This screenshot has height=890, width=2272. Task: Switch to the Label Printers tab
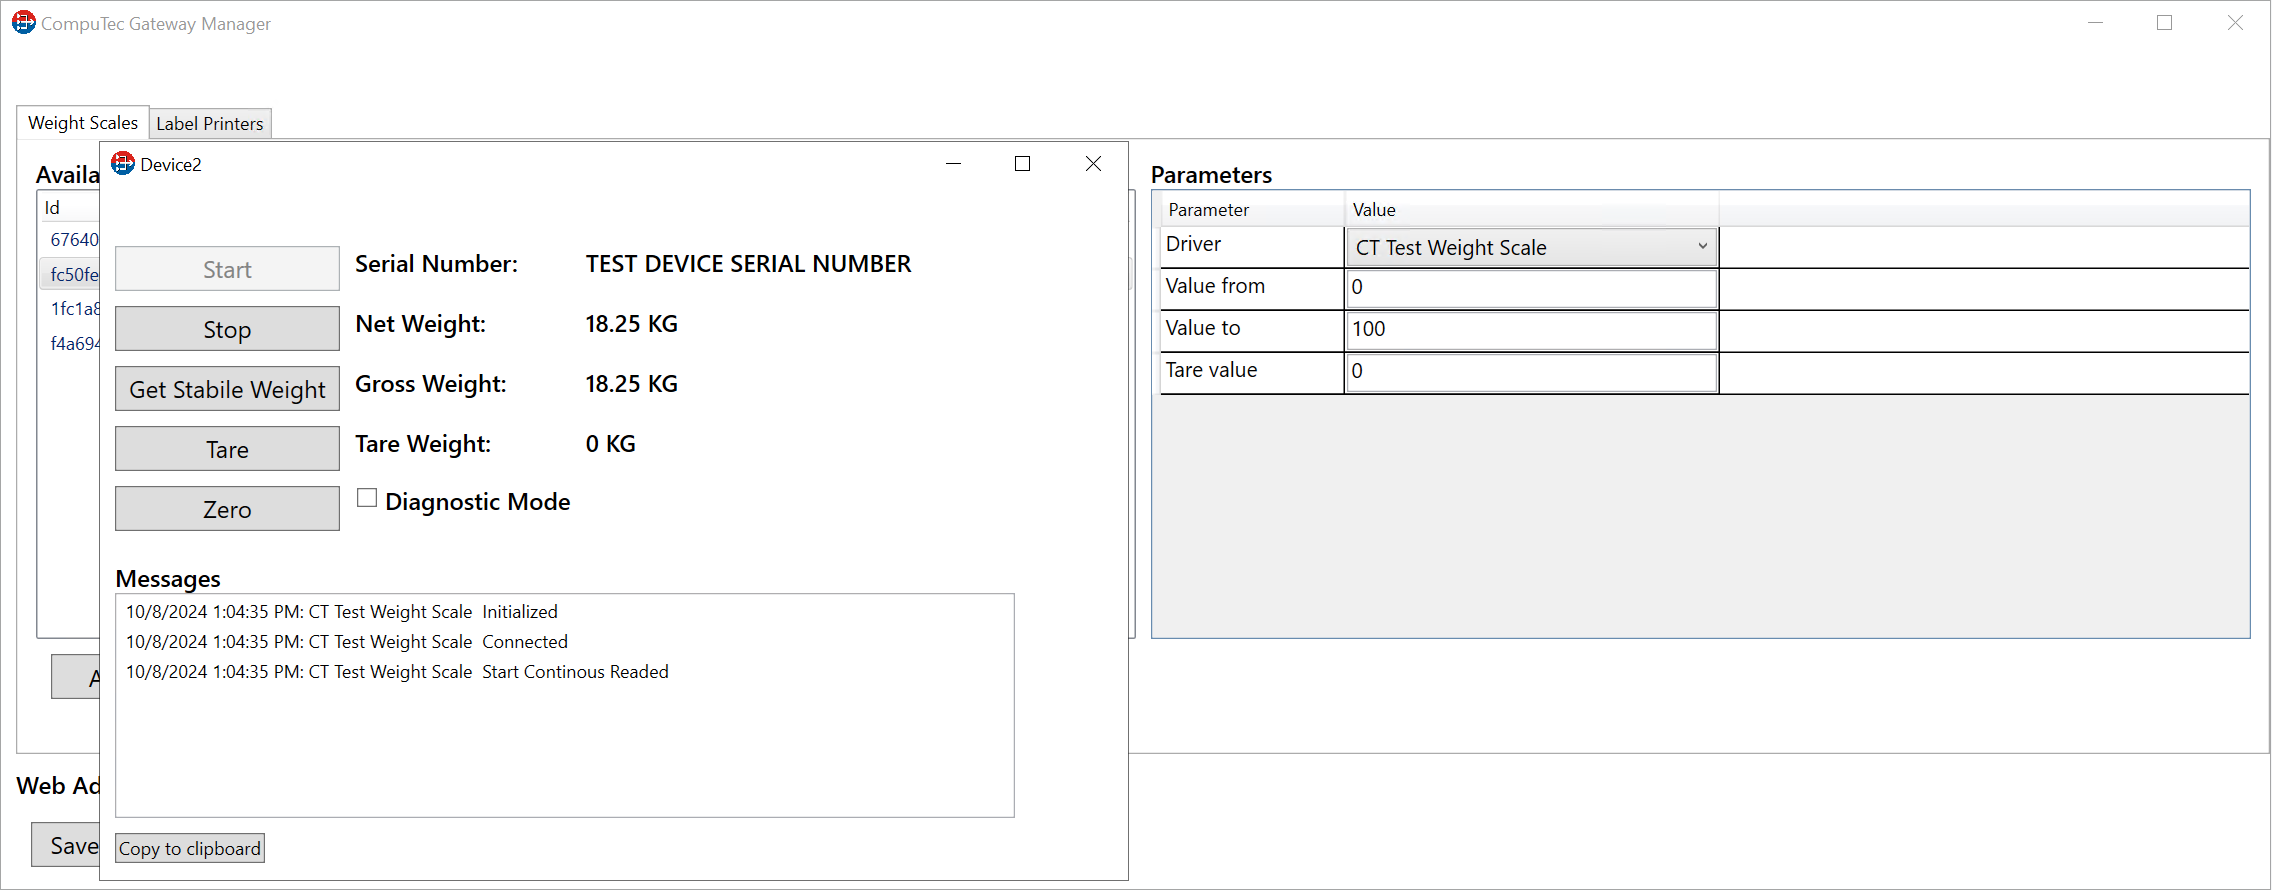210,124
